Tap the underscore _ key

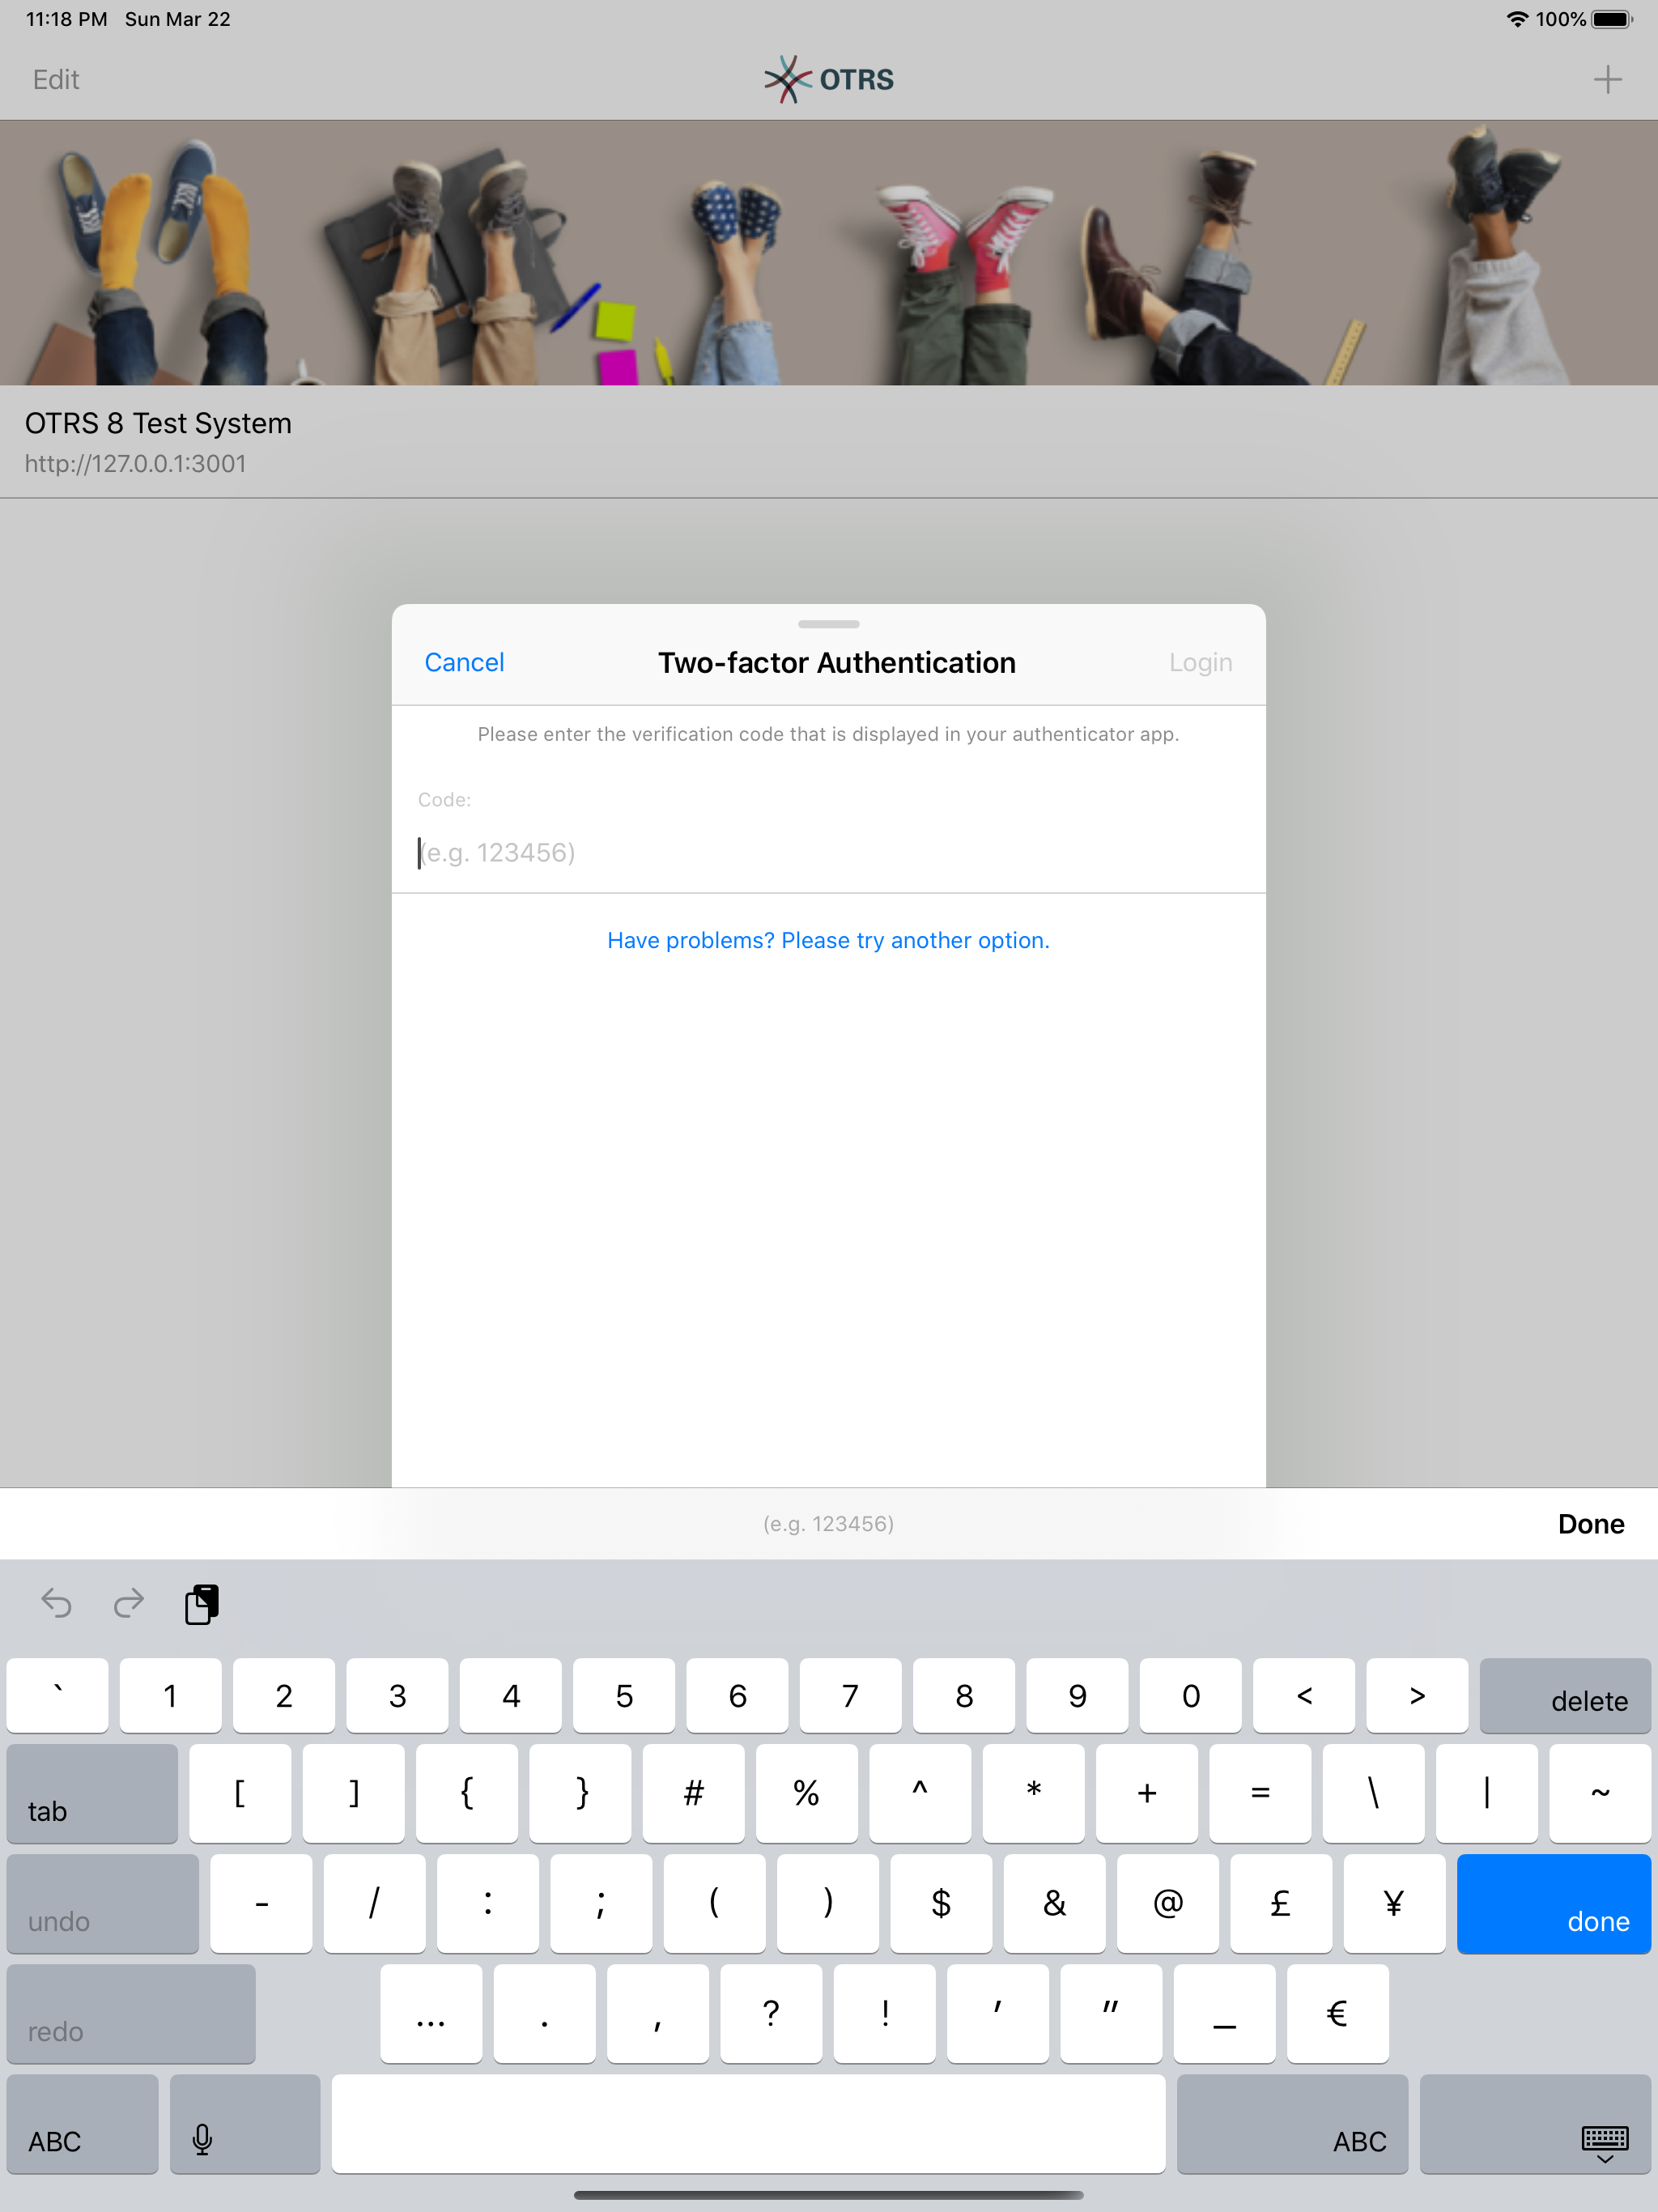1225,2014
